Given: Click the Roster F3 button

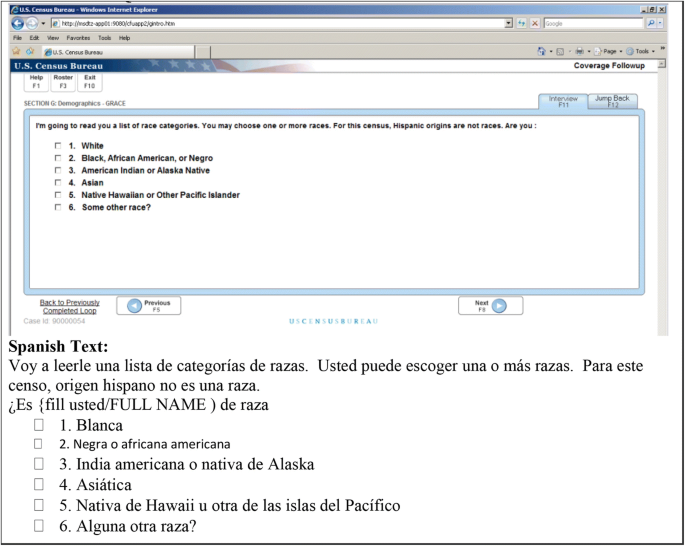Looking at the screenshot, I should click(x=63, y=81).
